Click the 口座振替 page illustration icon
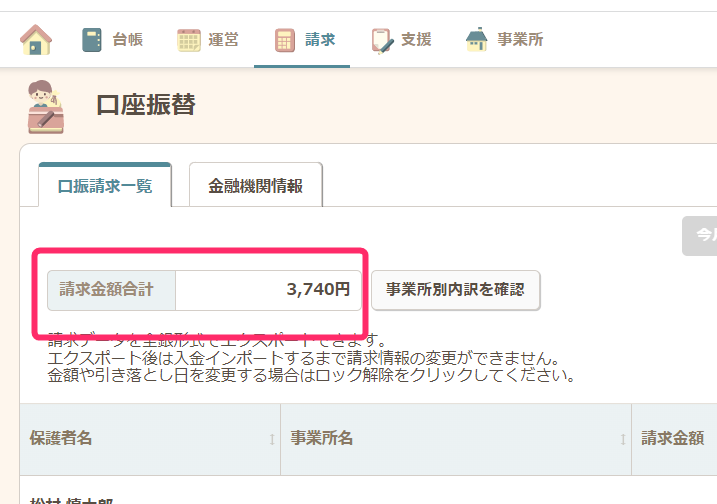Screen dimensions: 717x504 click(x=46, y=106)
